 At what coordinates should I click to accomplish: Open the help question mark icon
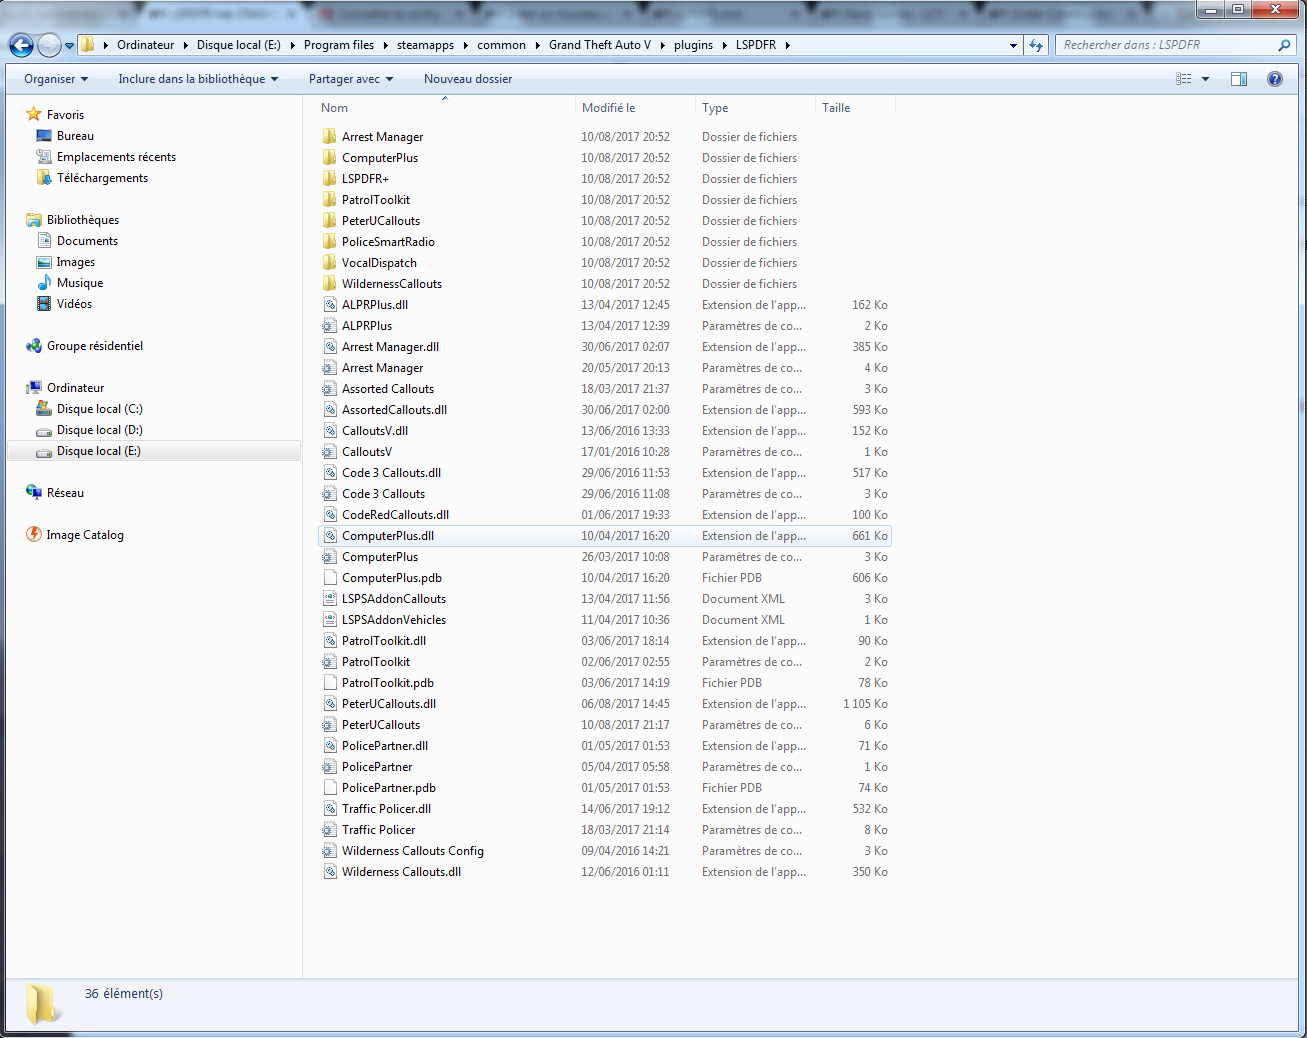tap(1275, 79)
